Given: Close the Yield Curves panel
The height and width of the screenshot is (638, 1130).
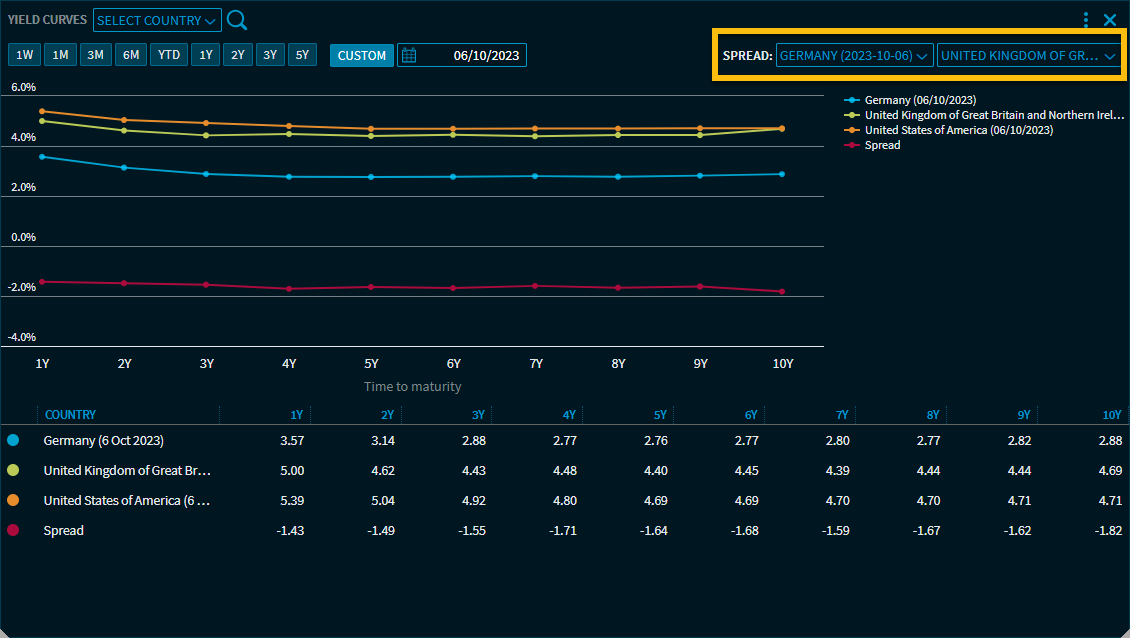Looking at the screenshot, I should tap(1110, 20).
